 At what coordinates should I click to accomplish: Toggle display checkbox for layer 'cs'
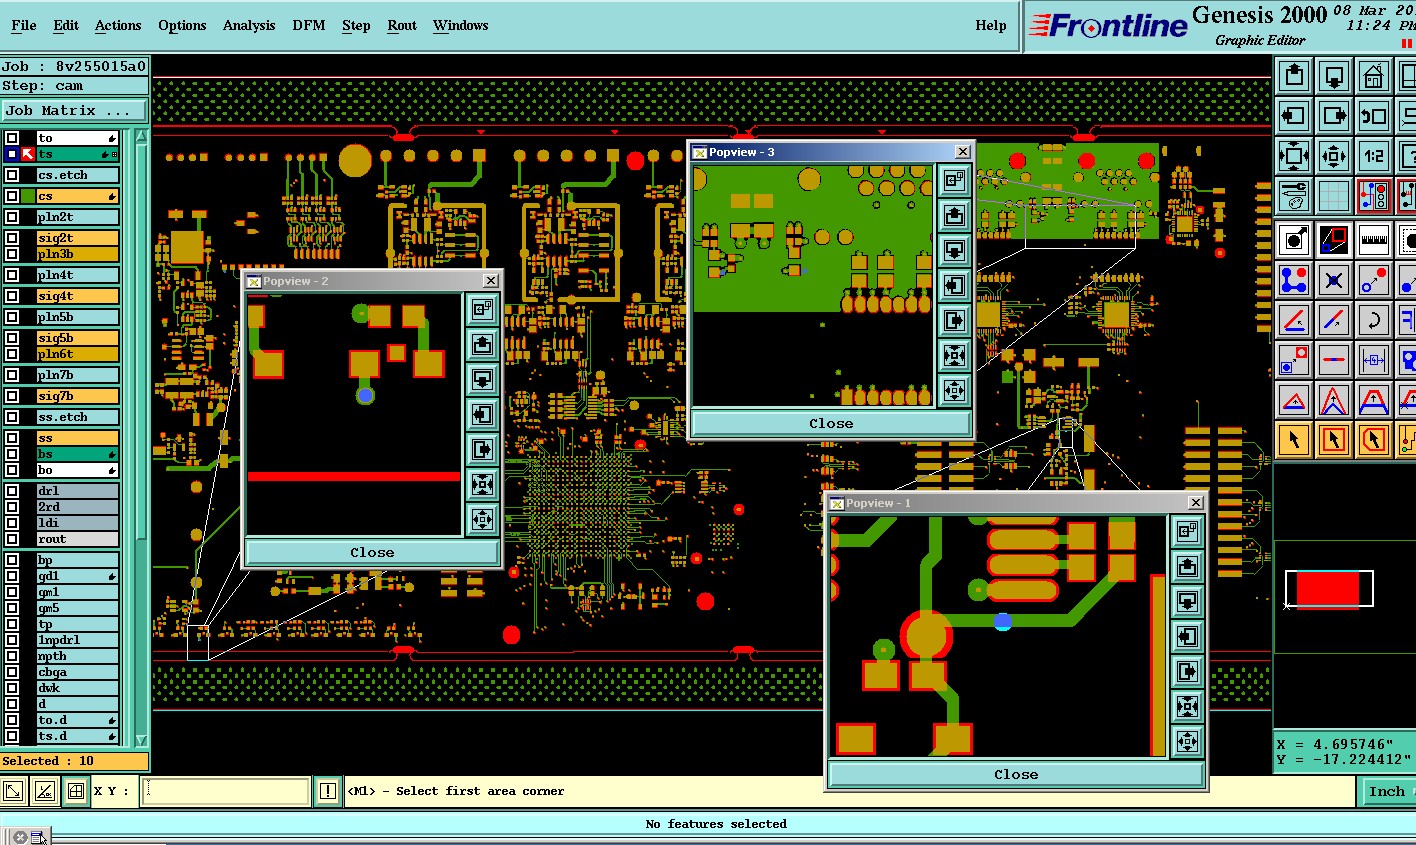pyautogui.click(x=12, y=196)
